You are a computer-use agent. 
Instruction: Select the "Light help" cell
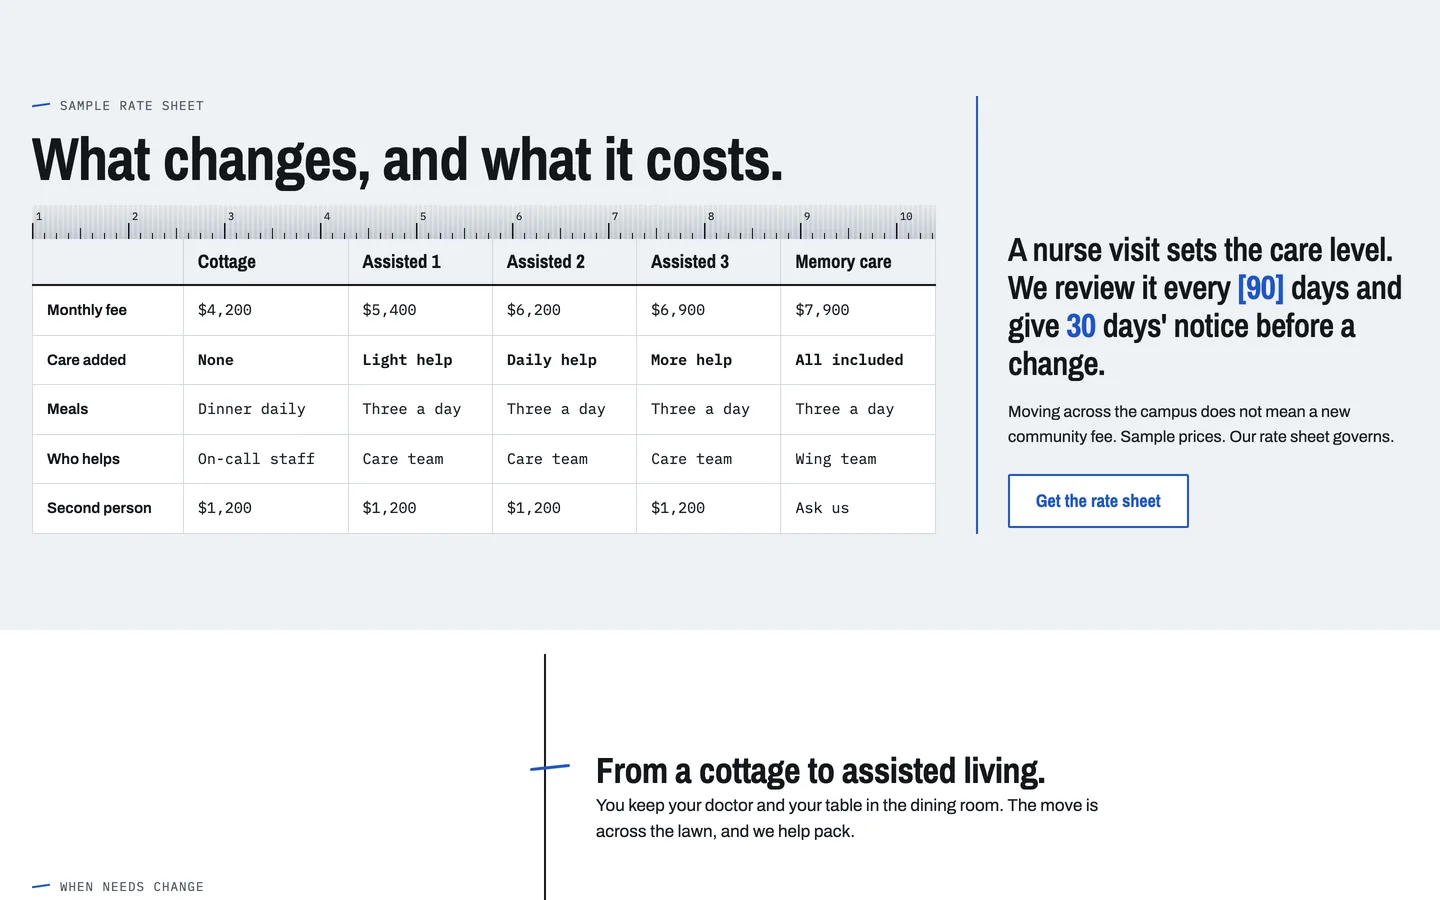click(420, 360)
